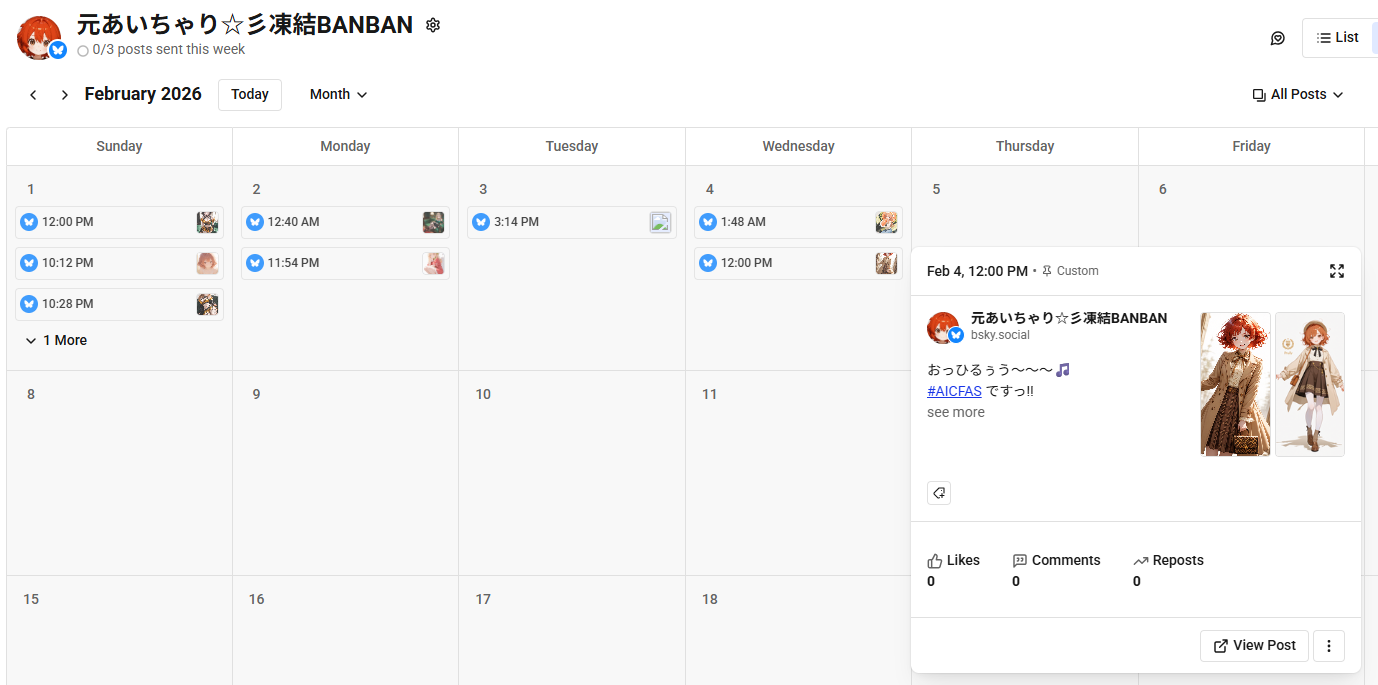
Task: Click the View Post button
Action: pyautogui.click(x=1254, y=646)
